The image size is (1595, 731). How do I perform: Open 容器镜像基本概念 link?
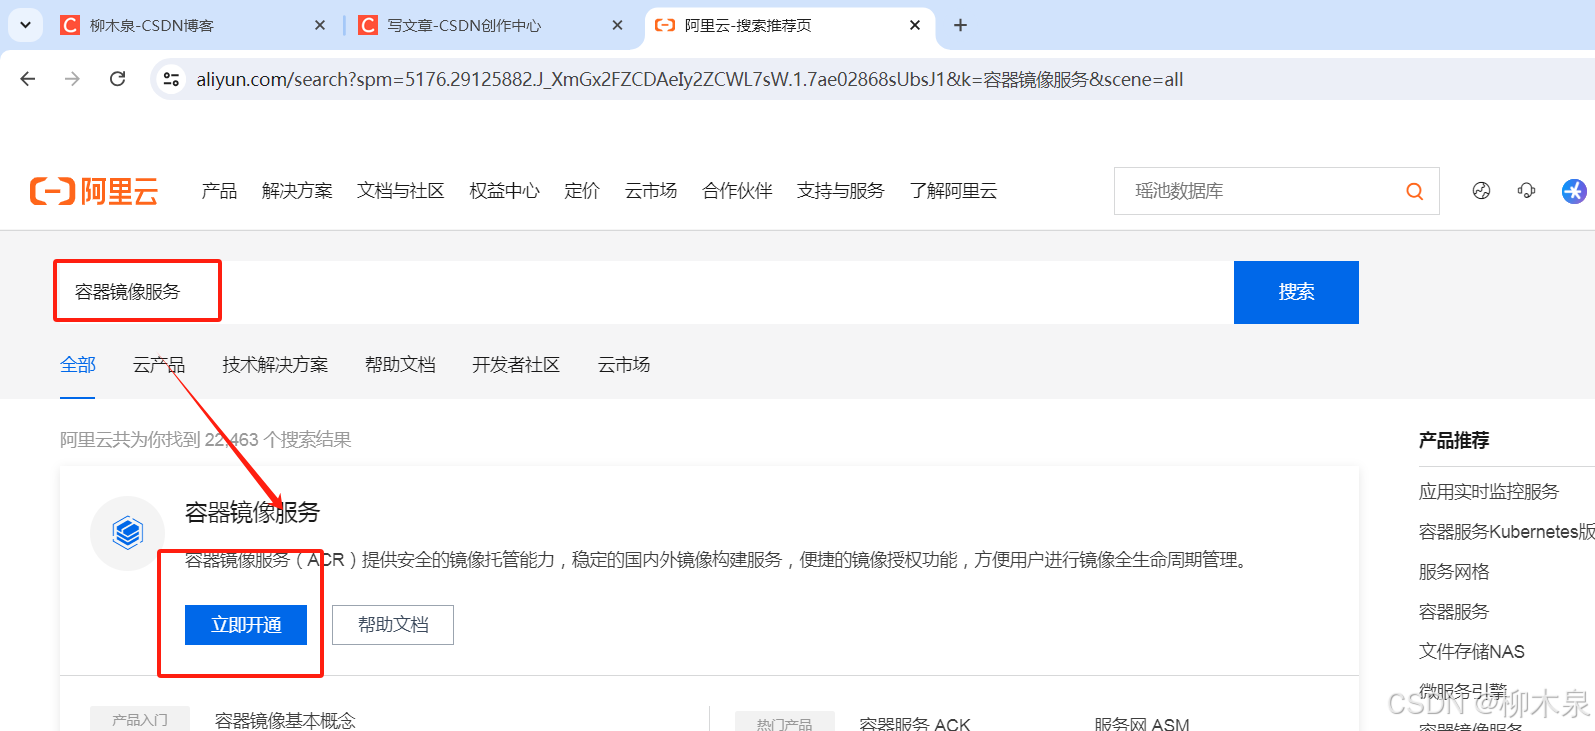(285, 721)
